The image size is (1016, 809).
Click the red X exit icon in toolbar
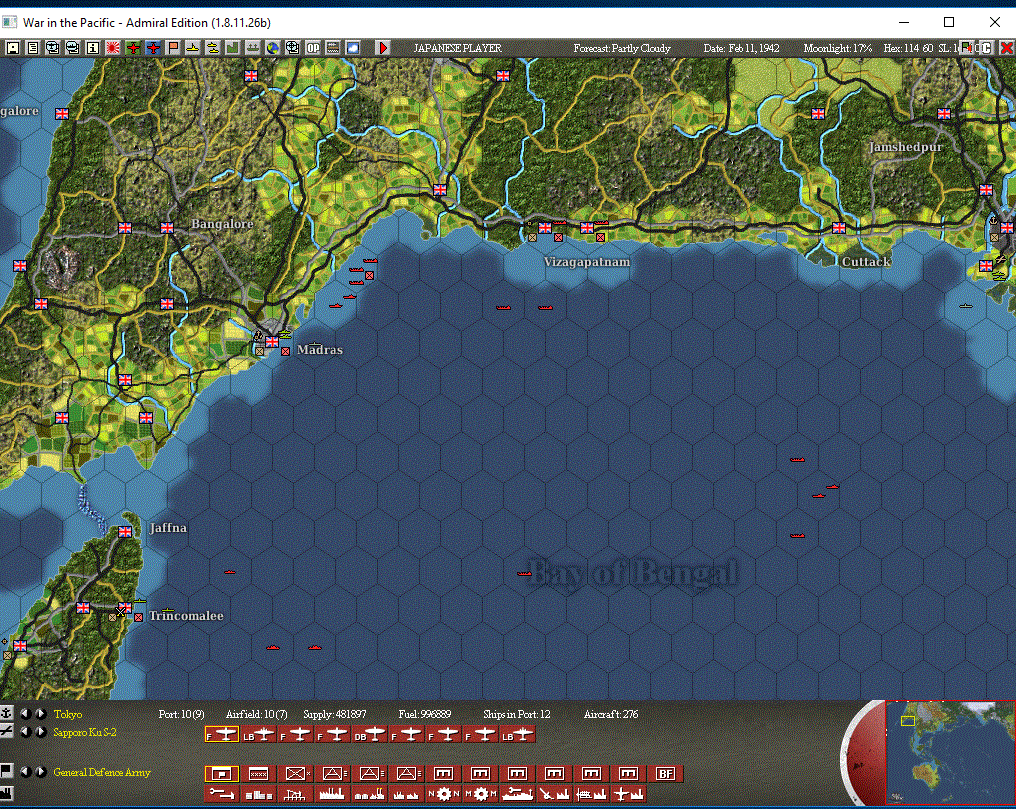1007,47
